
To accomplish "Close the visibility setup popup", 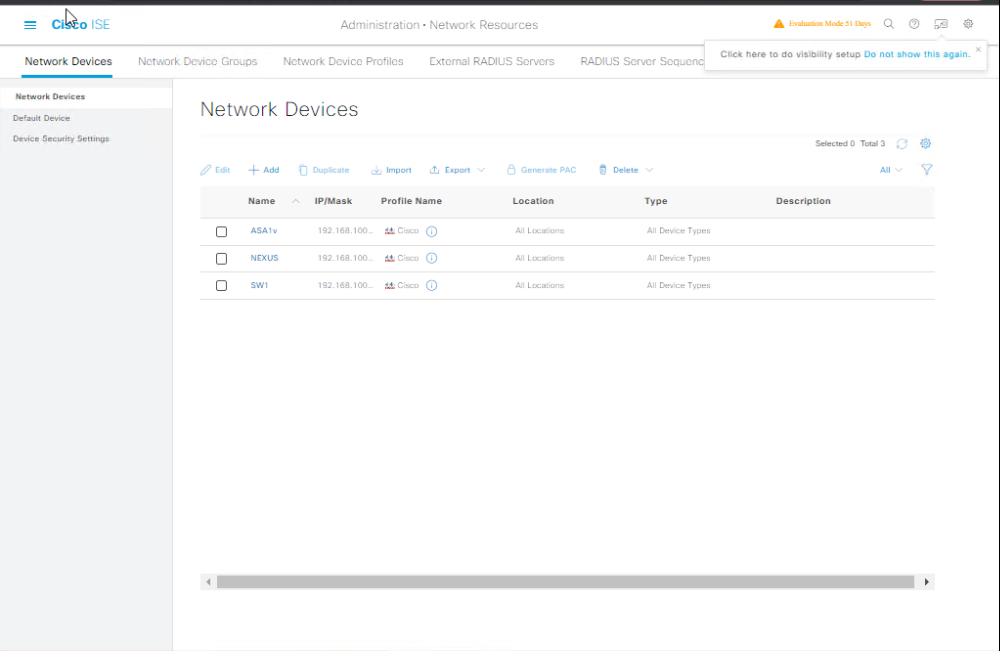I will [x=978, y=49].
